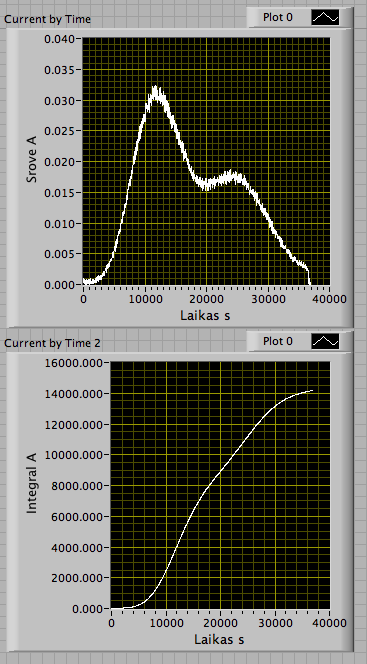Click 'Integral A' Y-axis label
367x664 pixels.
click(32, 483)
